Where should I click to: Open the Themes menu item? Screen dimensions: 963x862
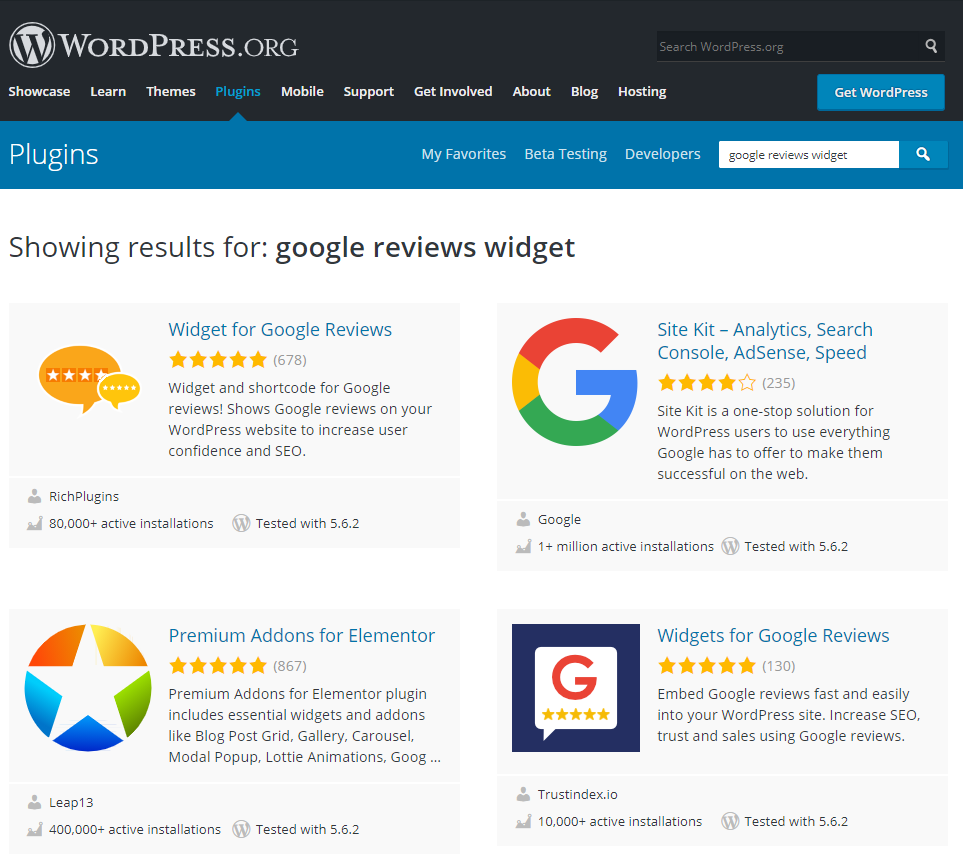coord(171,91)
